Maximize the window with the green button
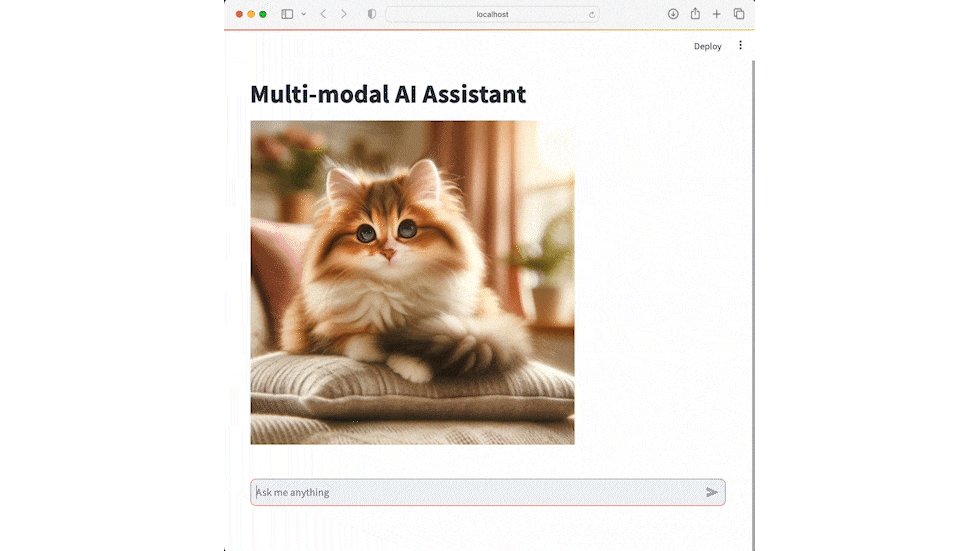The width and height of the screenshot is (980, 551). point(263,14)
